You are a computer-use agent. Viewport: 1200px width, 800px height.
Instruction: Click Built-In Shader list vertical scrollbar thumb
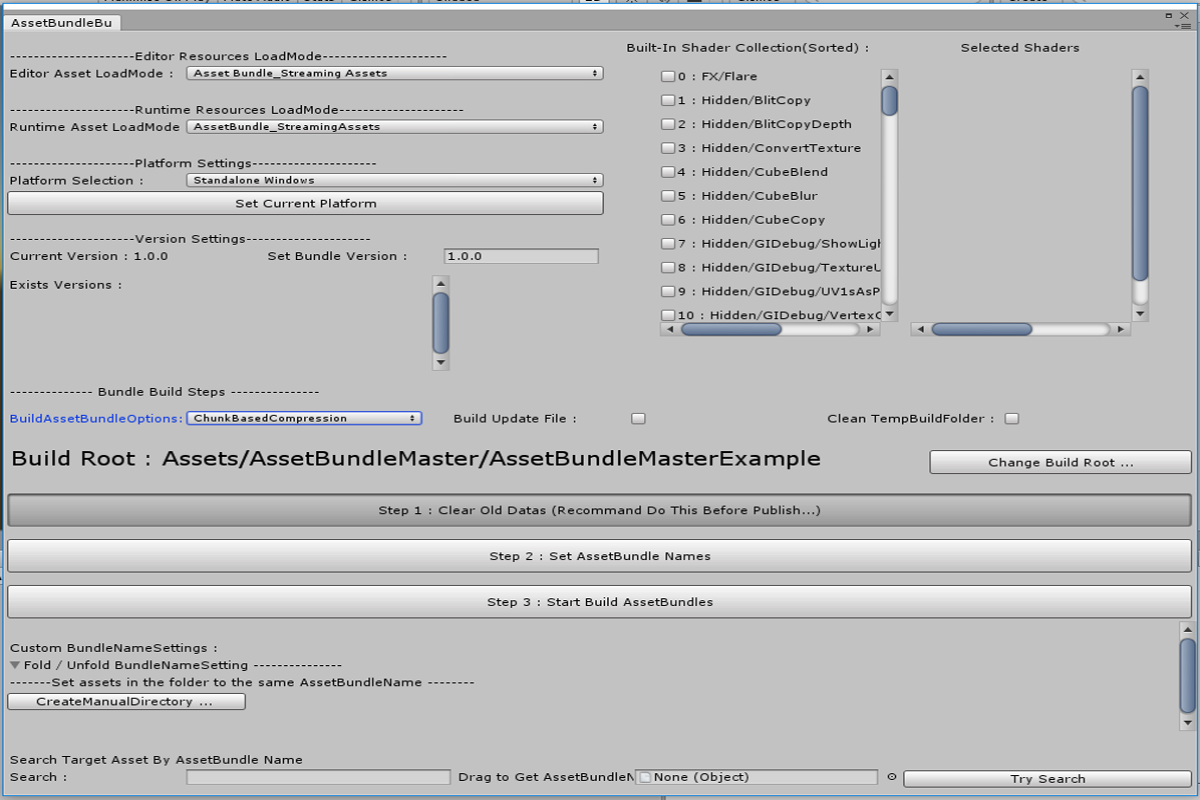coord(889,101)
